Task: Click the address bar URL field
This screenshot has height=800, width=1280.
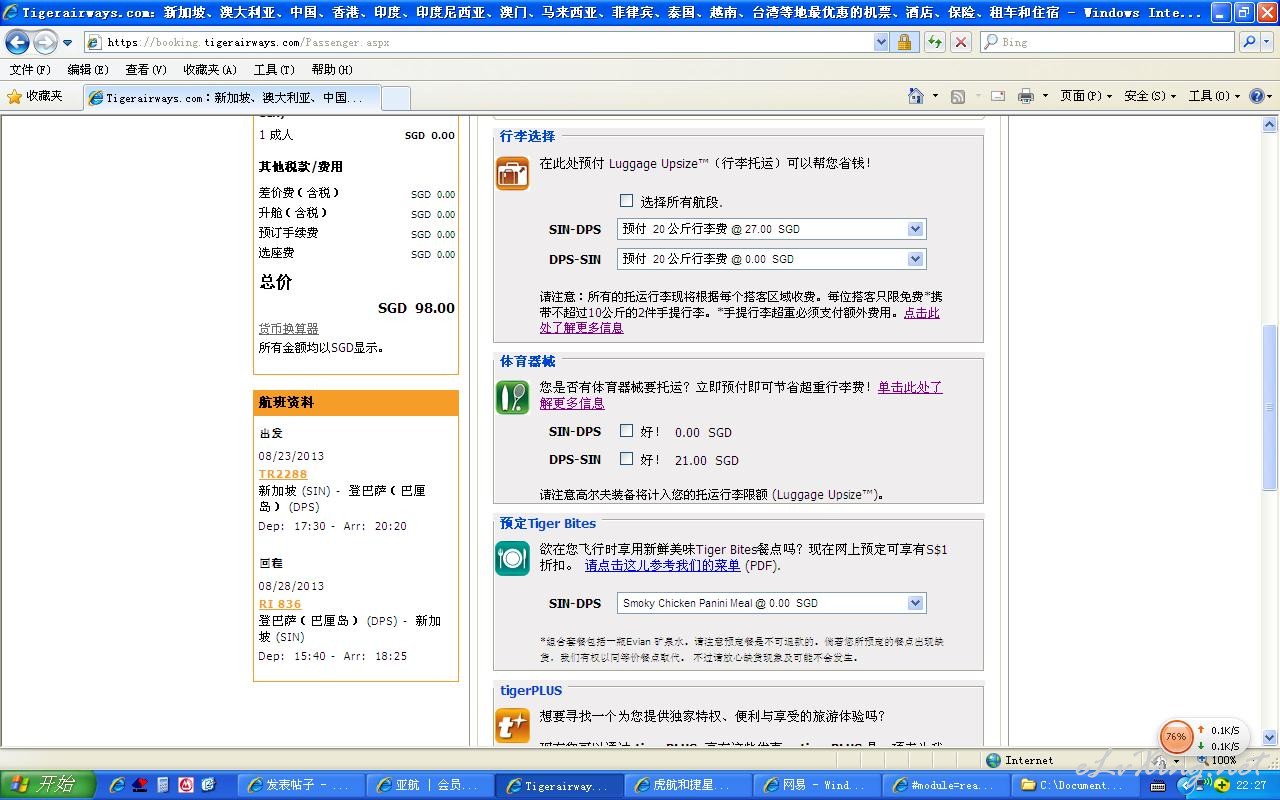Action: (x=480, y=42)
